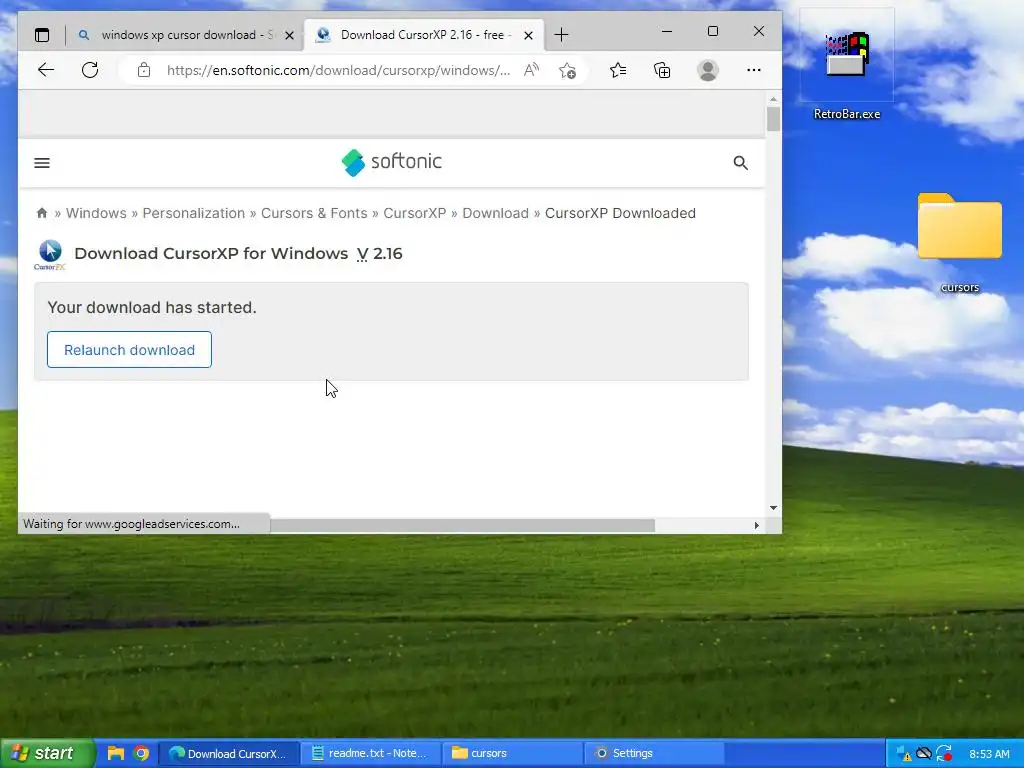Click the vertical scrollbar down arrow
Screen dimensions: 1024x768
pos(773,507)
